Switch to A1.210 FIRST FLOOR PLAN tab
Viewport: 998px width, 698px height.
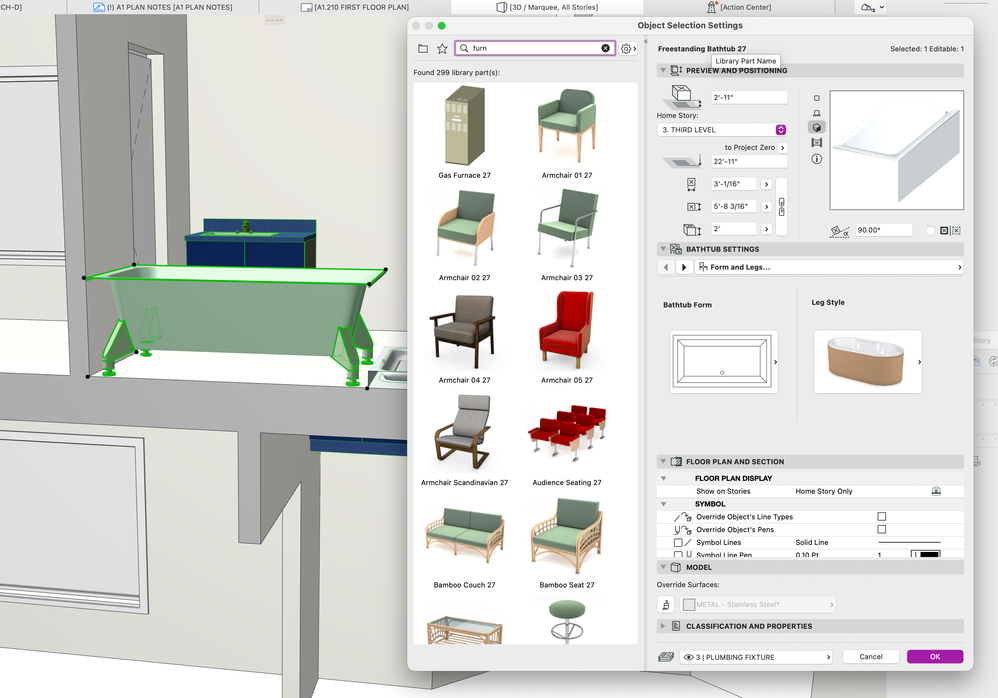pyautogui.click(x=355, y=7)
